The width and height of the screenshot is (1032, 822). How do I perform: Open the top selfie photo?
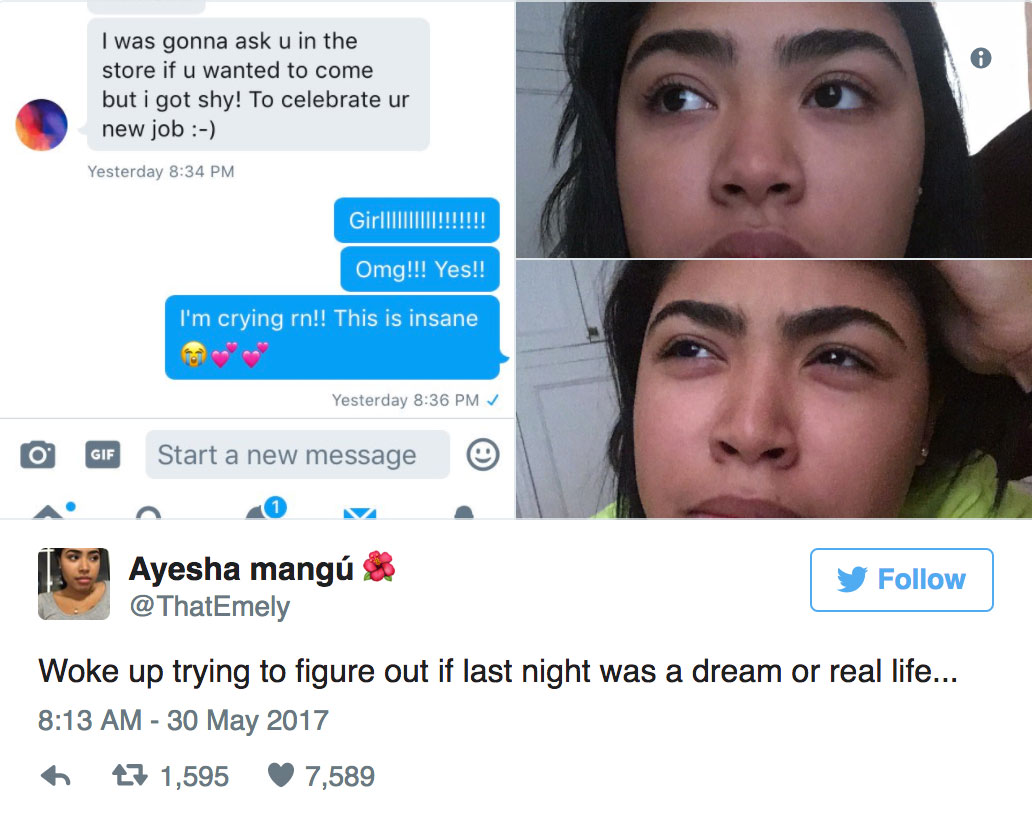774,129
